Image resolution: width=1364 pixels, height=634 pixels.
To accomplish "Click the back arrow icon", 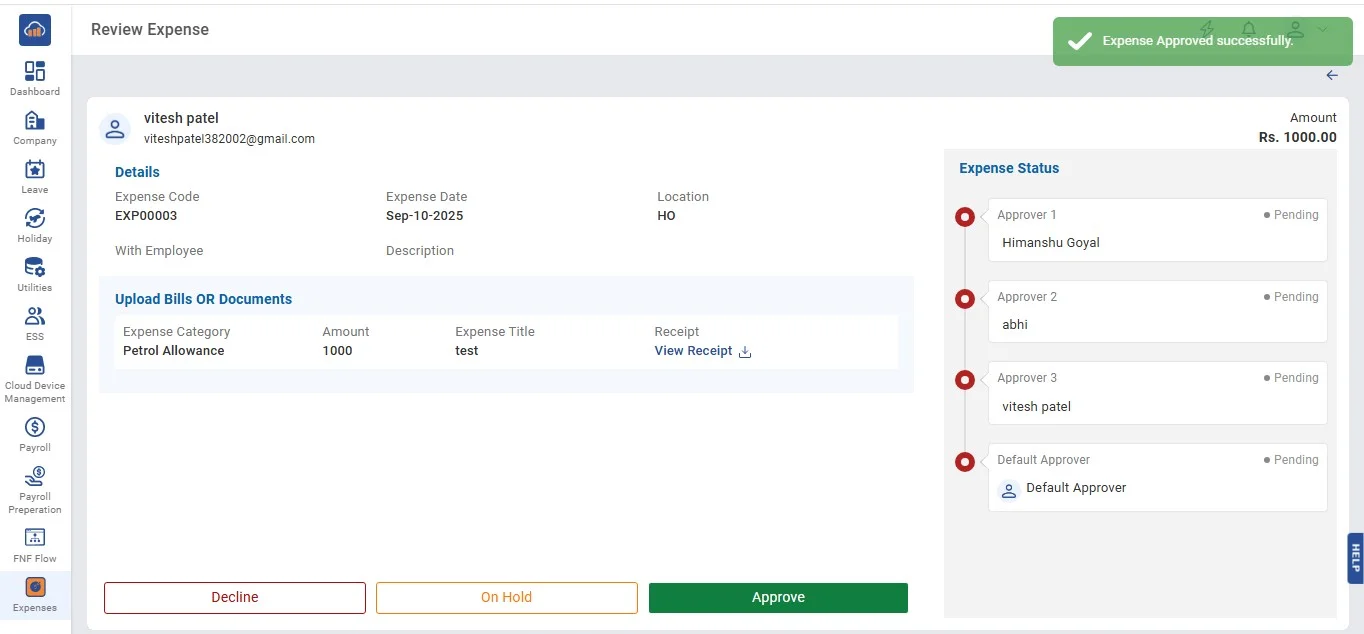I will [x=1332, y=75].
